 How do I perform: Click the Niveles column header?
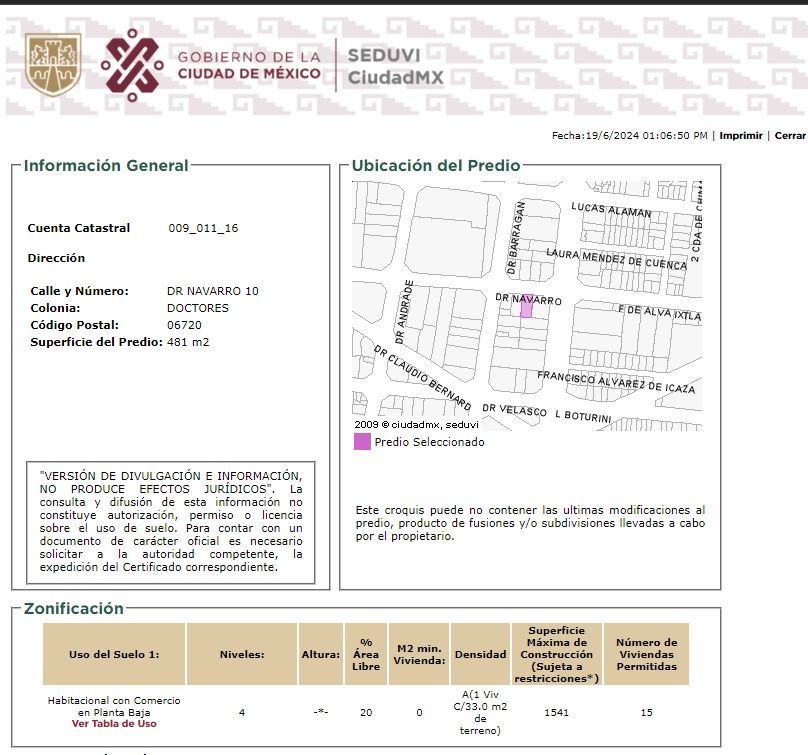click(x=242, y=654)
